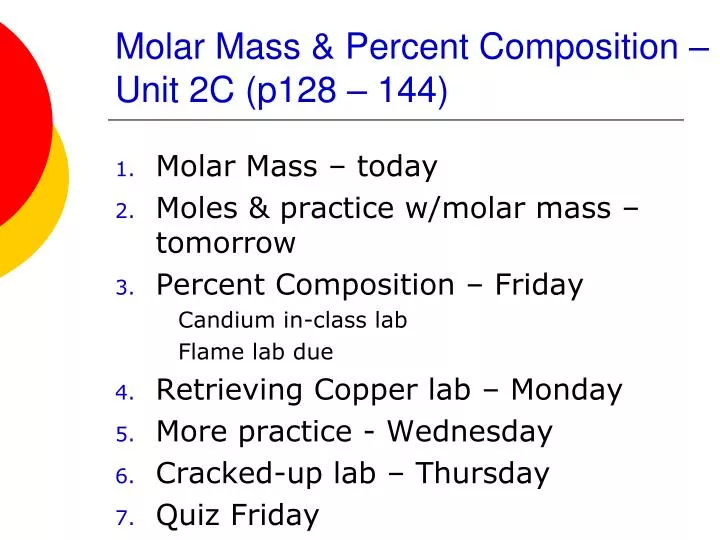720x540 pixels.
Task: Select 'Cracked-up lab – Thursday' item
Action: pyautogui.click(x=353, y=473)
